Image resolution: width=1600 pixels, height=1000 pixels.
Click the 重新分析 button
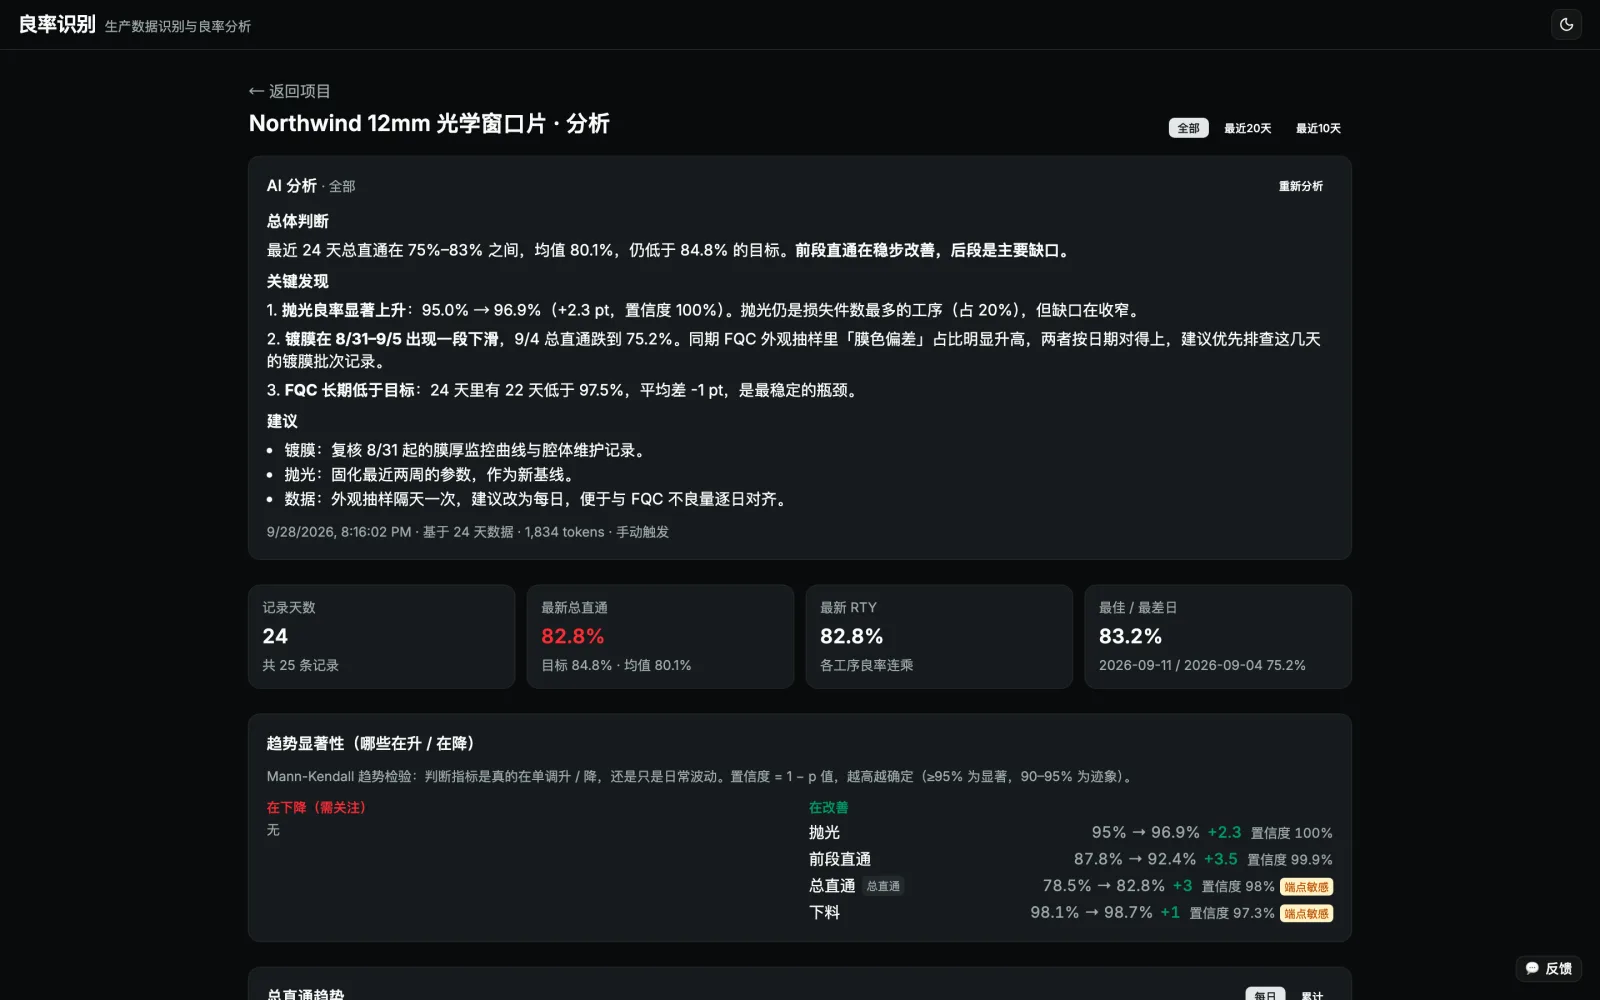pos(1300,186)
